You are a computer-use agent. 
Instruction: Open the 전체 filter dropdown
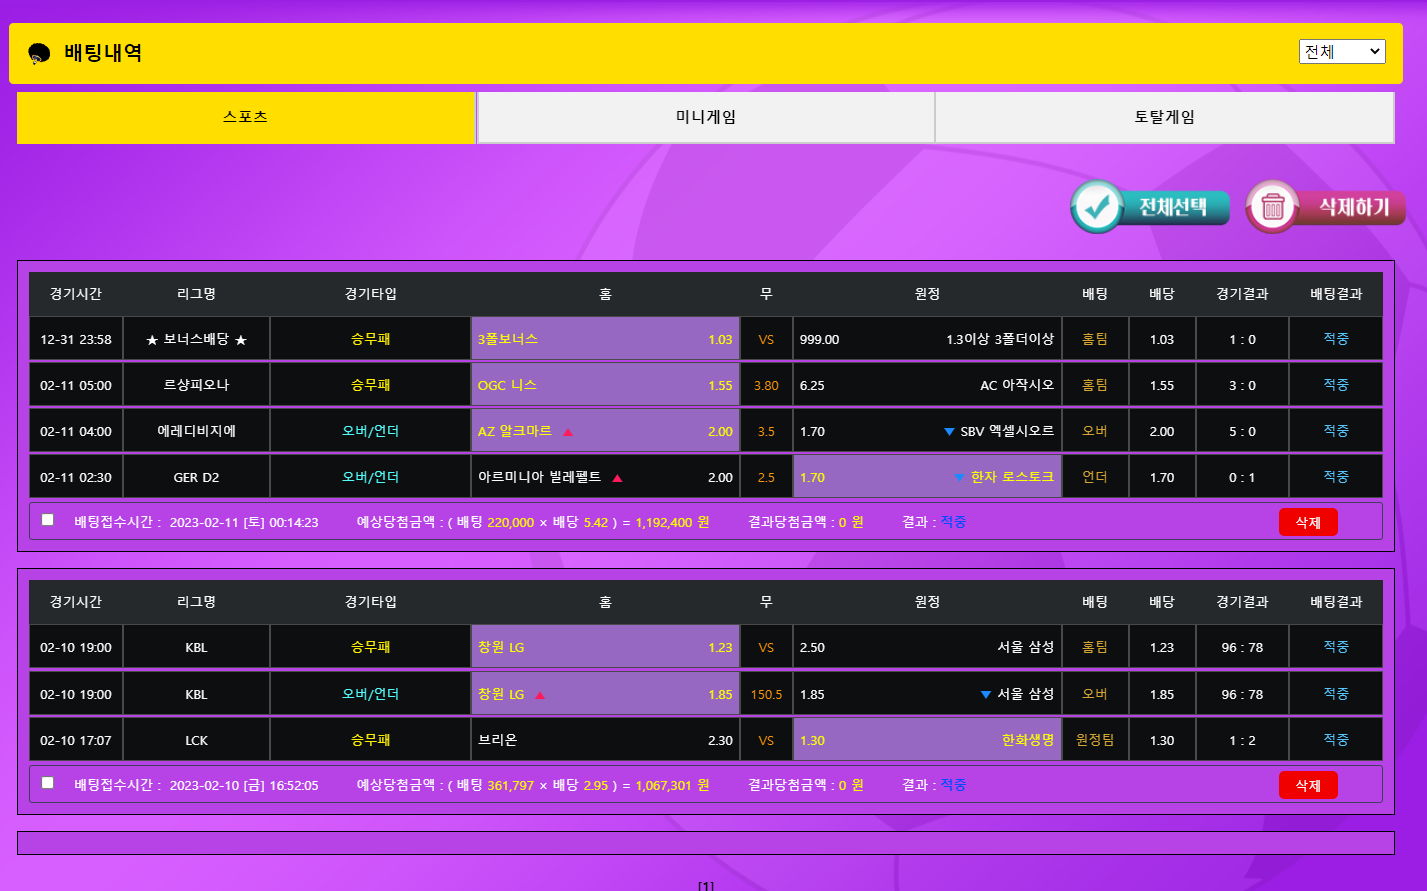tap(1341, 51)
